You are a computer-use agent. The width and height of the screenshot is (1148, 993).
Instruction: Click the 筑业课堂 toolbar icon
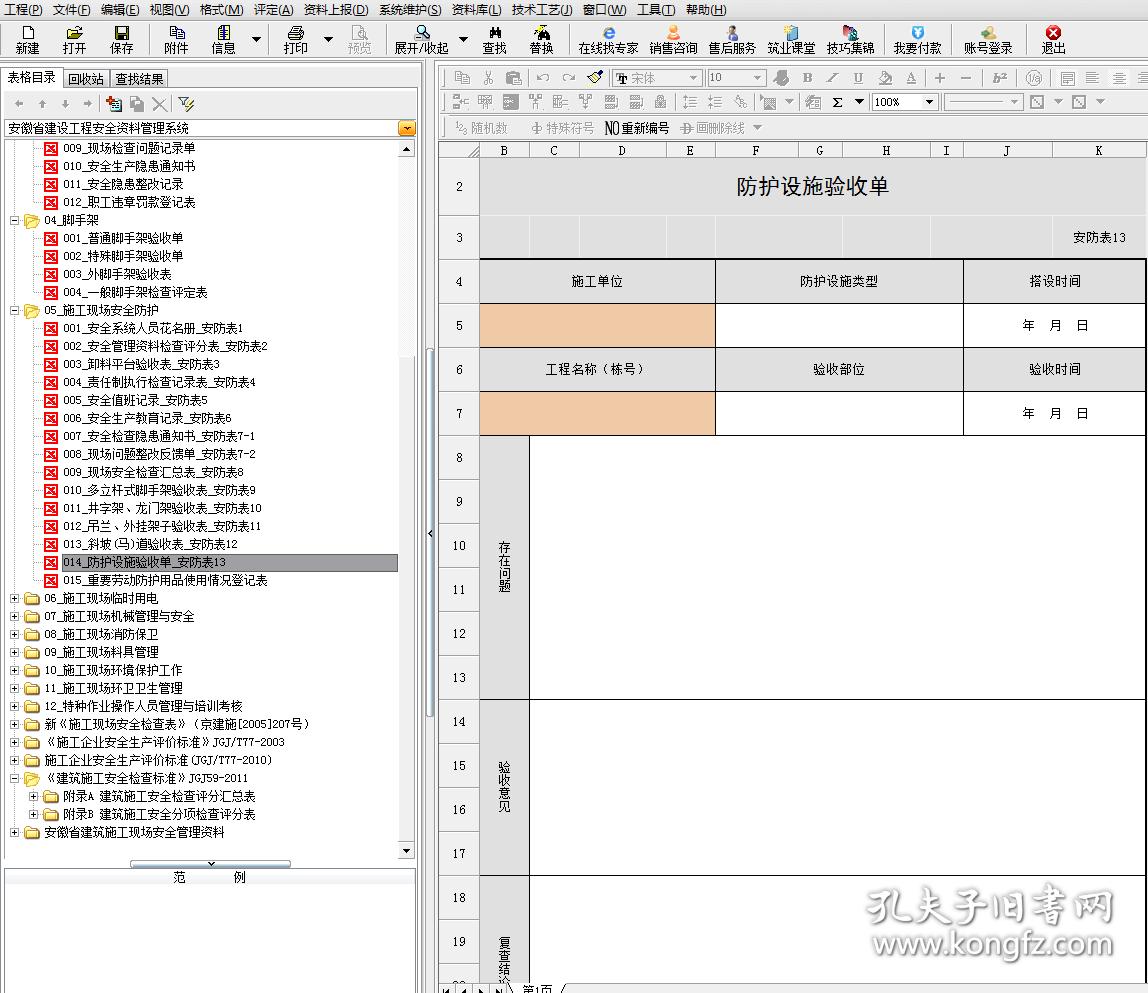[790, 39]
